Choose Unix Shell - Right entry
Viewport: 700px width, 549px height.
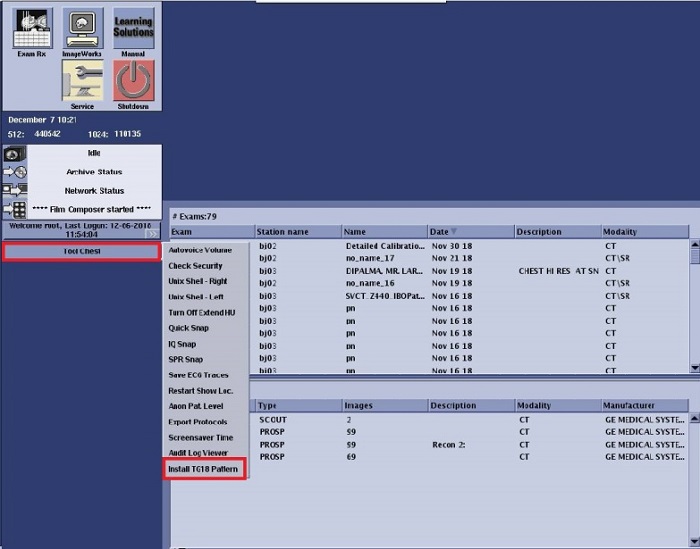click(198, 281)
